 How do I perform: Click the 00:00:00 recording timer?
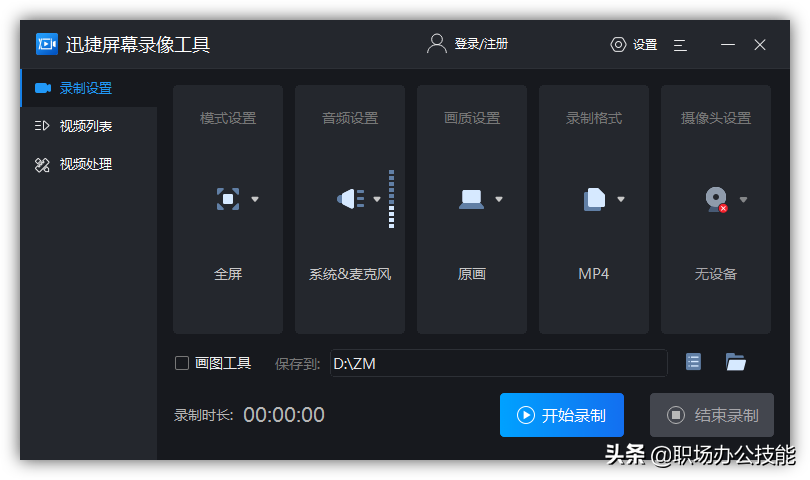[284, 415]
